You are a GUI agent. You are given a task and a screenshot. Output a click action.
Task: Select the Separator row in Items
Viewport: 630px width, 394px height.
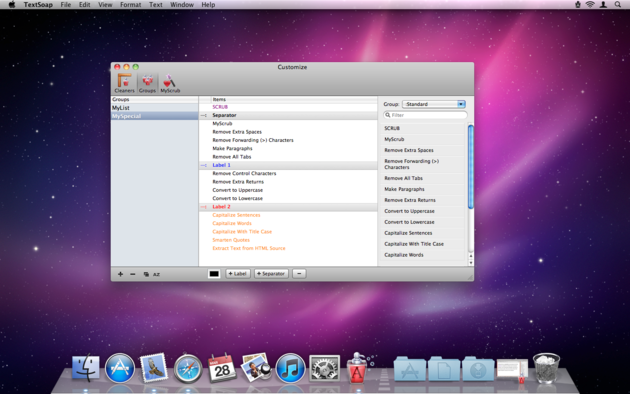(x=288, y=115)
